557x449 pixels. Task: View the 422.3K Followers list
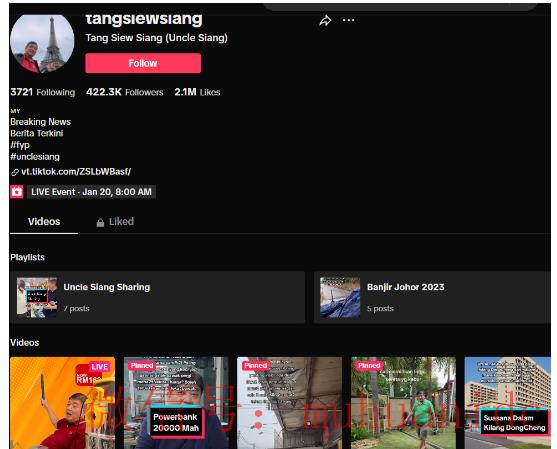[x=125, y=92]
